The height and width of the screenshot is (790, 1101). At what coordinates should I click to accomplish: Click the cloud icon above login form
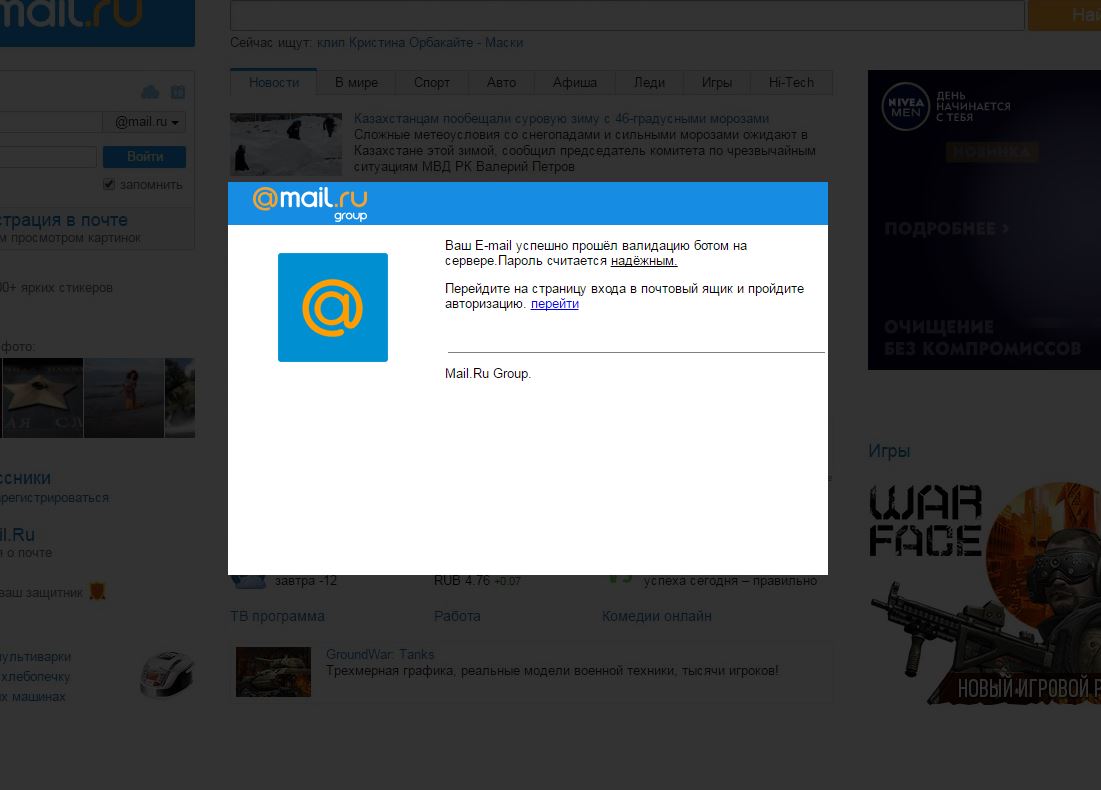(150, 92)
